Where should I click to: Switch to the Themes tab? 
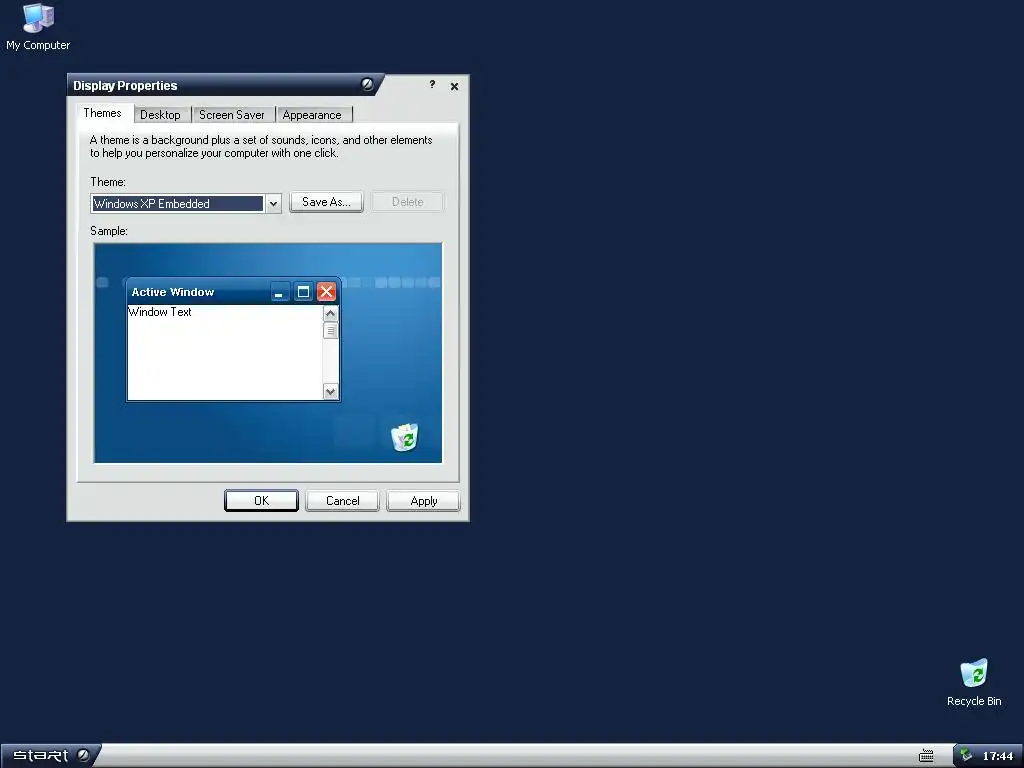click(x=103, y=113)
